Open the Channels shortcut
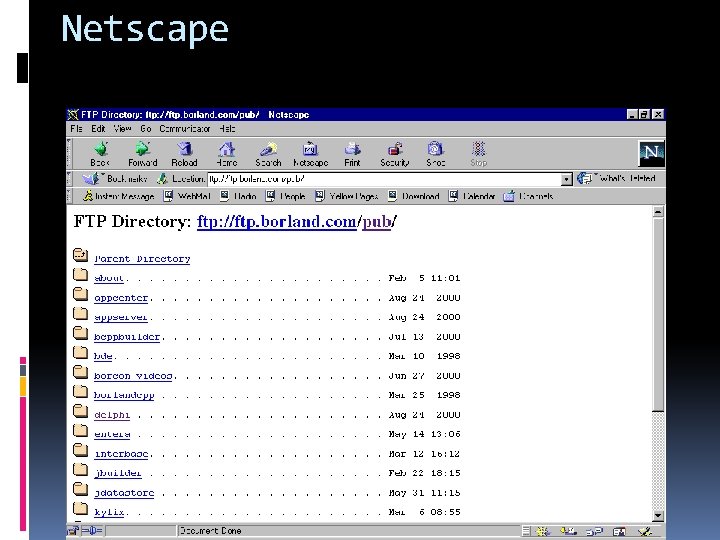Screen dimensions: 720x540 coord(529,196)
